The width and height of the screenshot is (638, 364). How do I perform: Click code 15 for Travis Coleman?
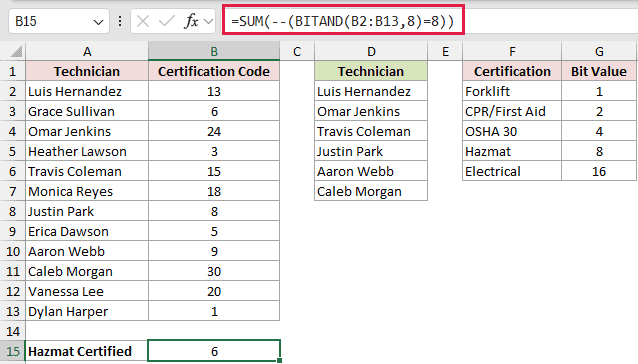(214, 171)
